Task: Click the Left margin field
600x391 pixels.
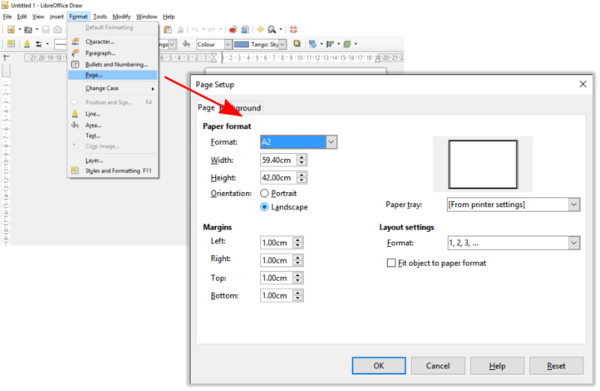Action: (276, 243)
